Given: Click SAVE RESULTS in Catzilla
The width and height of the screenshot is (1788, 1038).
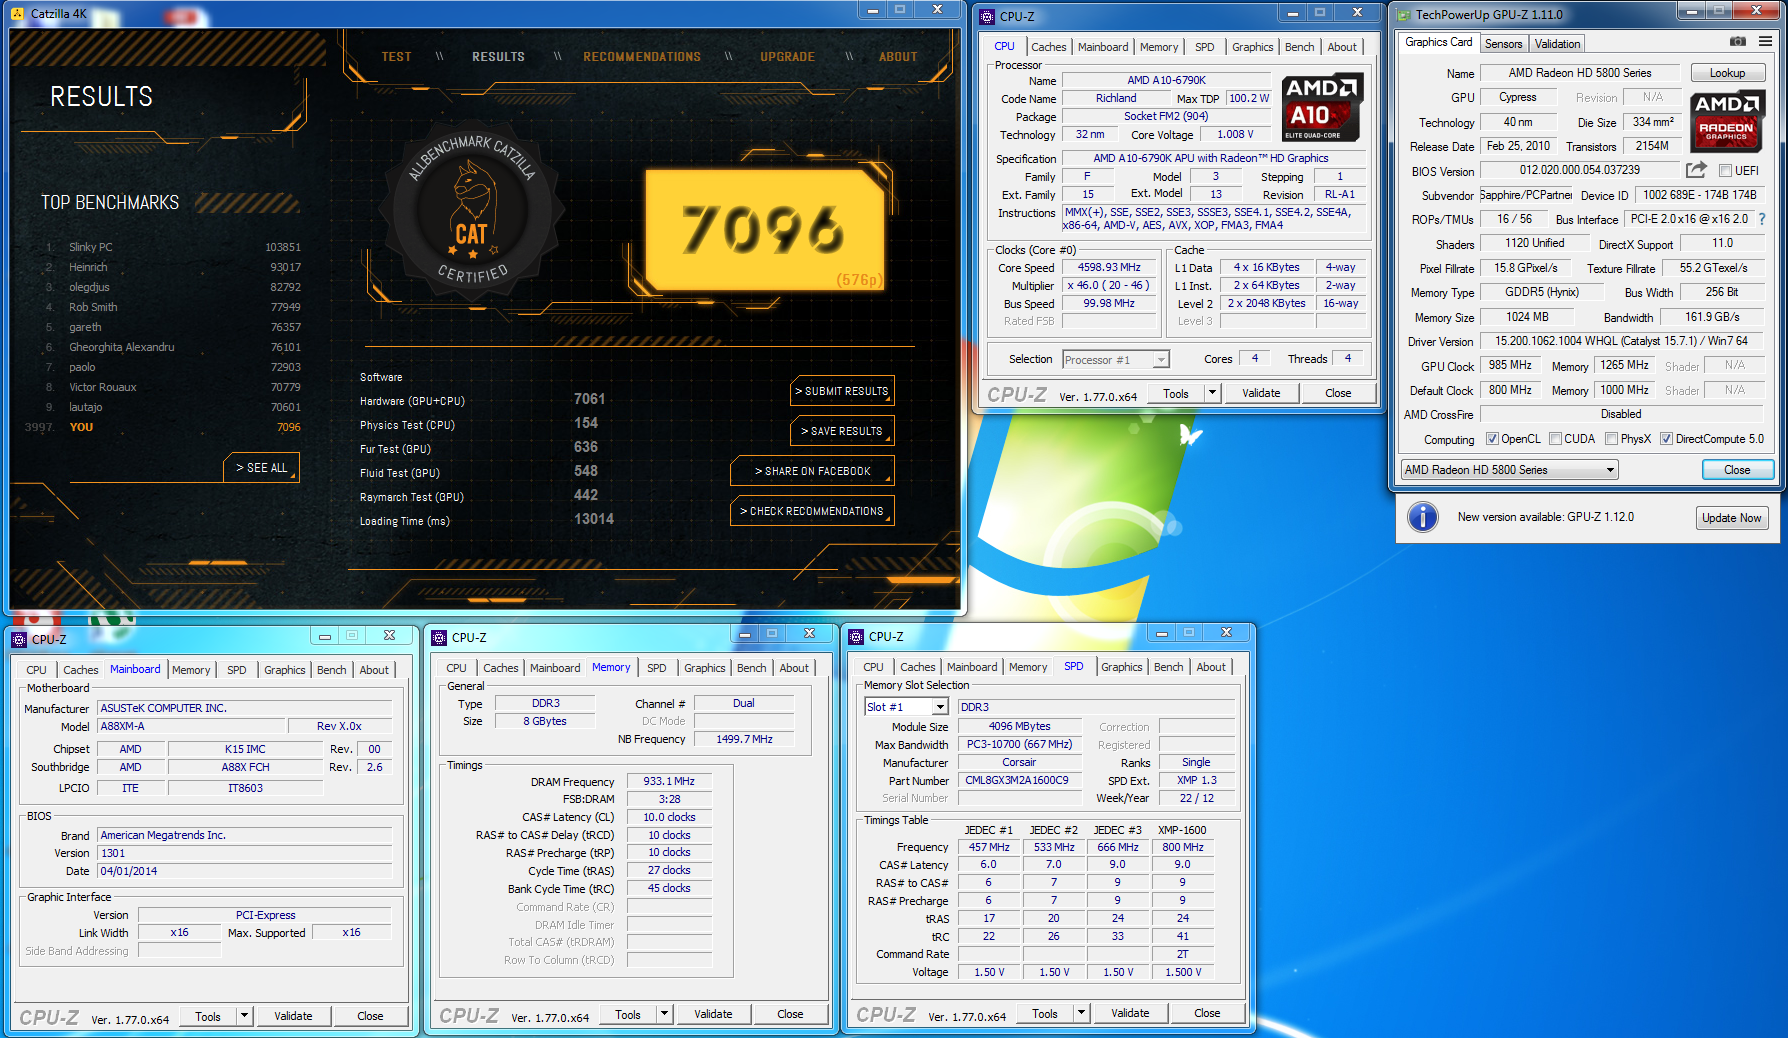Looking at the screenshot, I should pyautogui.click(x=842, y=431).
